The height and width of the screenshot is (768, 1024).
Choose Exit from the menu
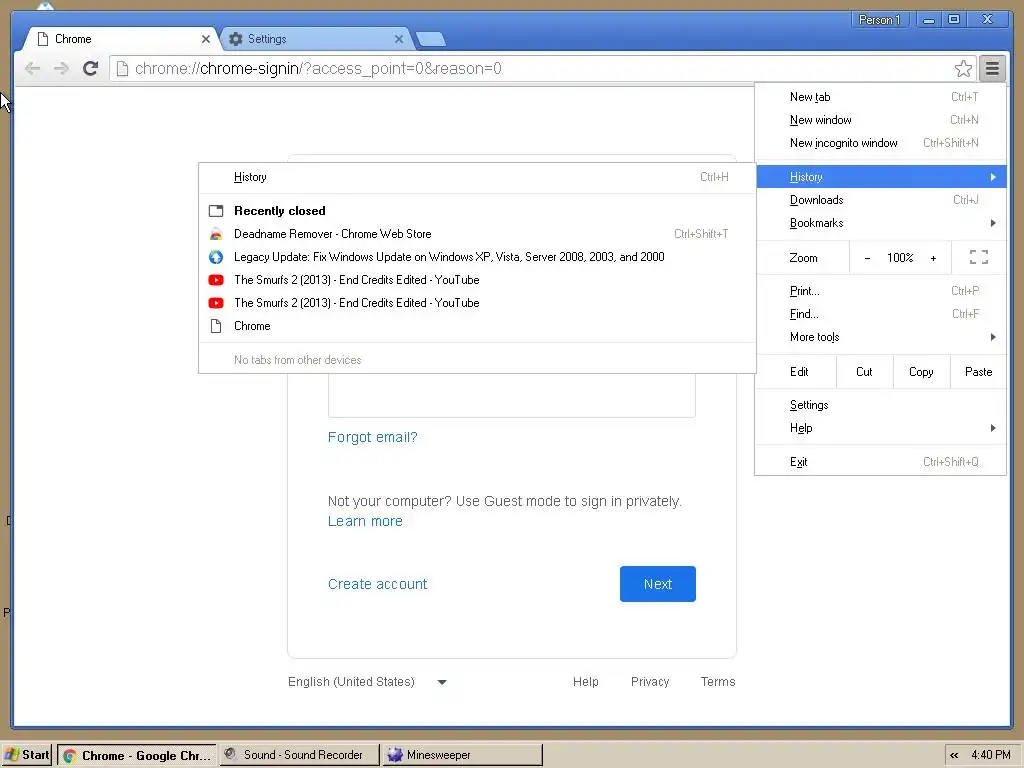880,462
